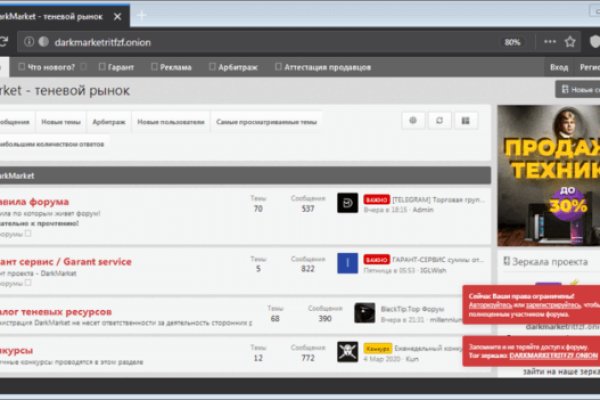Click avatar beside BlackTip.Top Форум thread
Image resolution: width=600 pixels, height=400 pixels.
tap(364, 312)
